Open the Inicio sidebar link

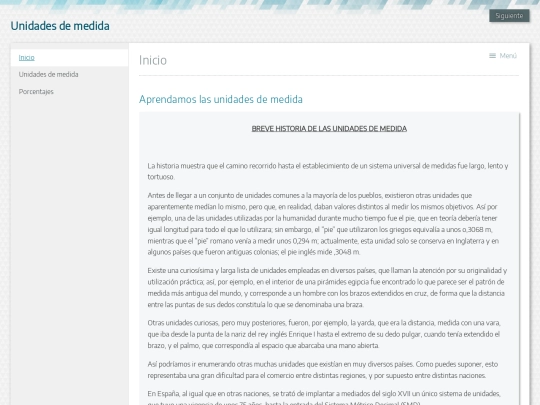[x=27, y=58]
